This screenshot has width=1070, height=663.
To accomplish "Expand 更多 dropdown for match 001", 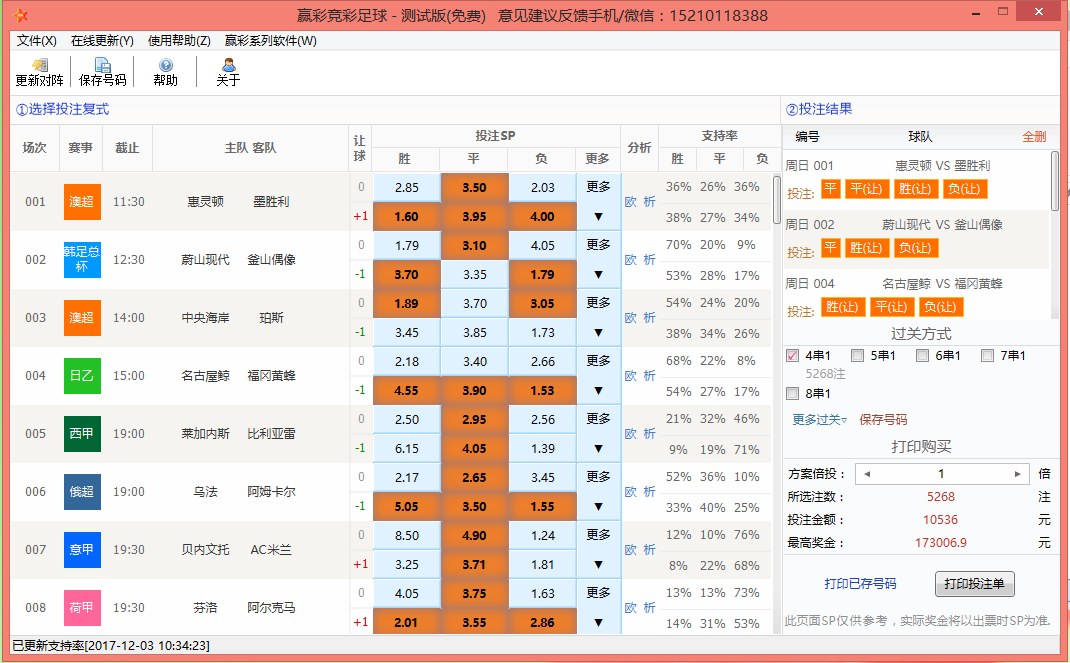I will click(x=598, y=202).
